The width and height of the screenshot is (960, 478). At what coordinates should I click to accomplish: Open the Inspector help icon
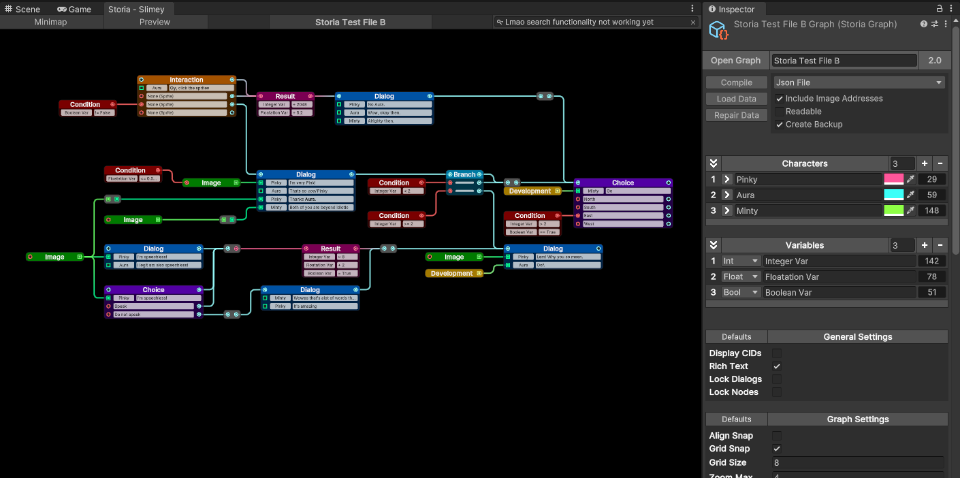[x=923, y=23]
